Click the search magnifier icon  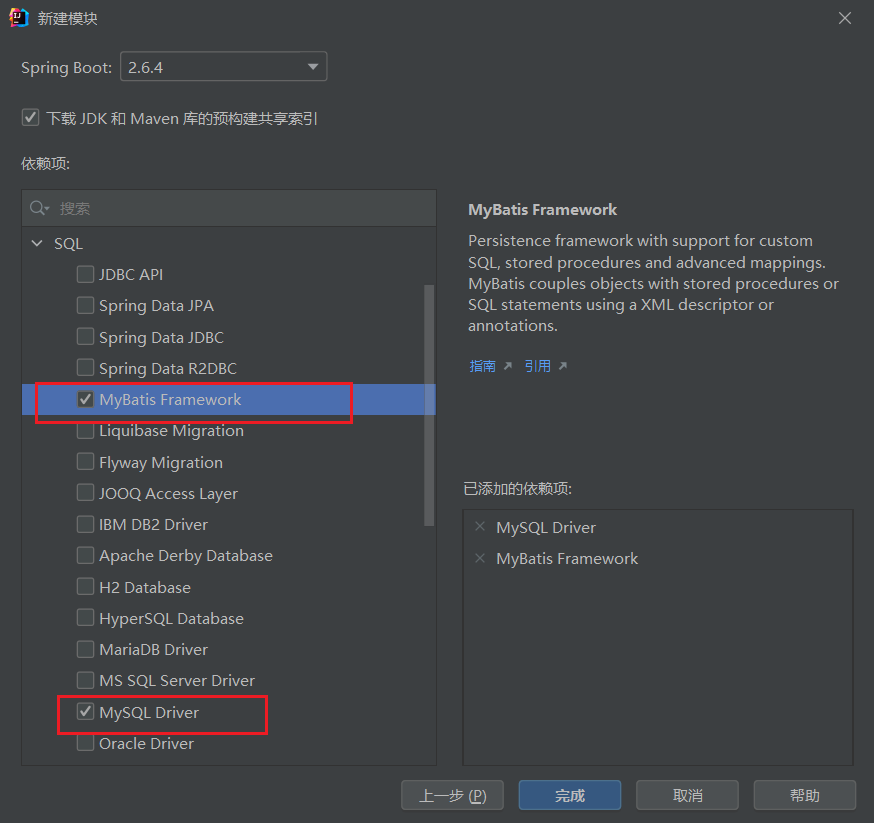click(x=39, y=208)
